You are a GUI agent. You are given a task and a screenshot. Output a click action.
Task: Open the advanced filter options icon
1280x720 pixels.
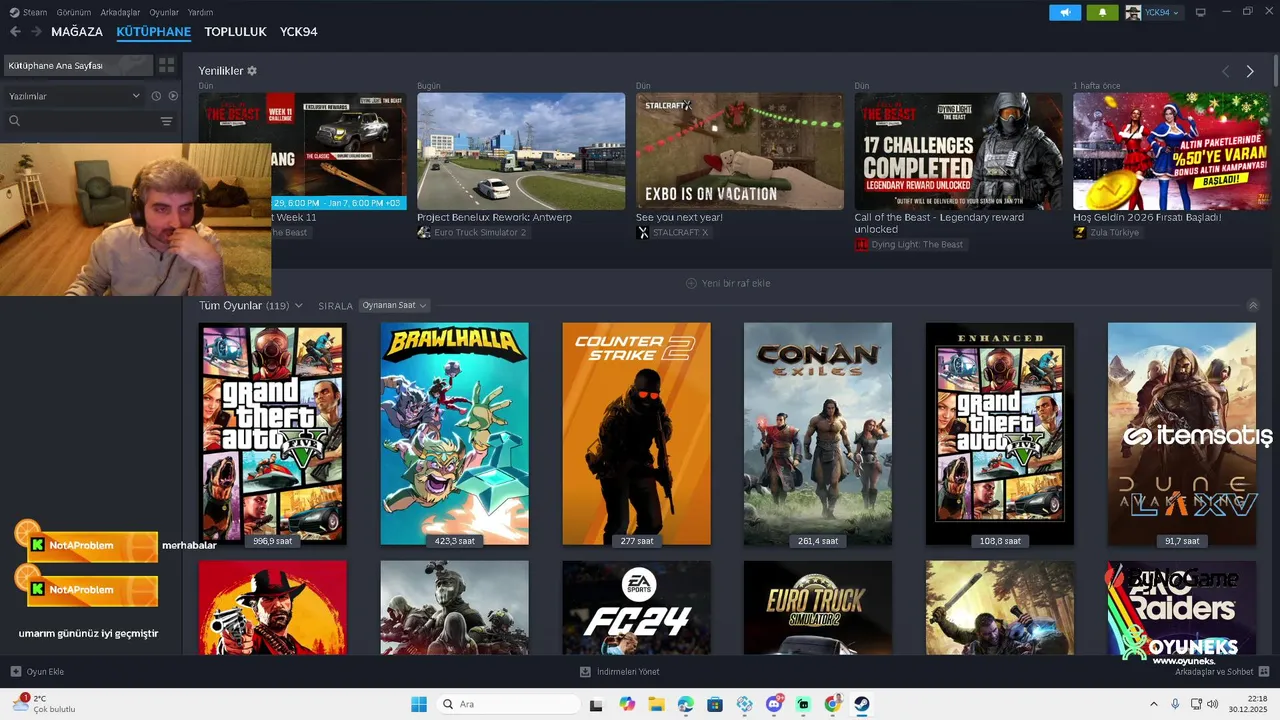point(166,121)
